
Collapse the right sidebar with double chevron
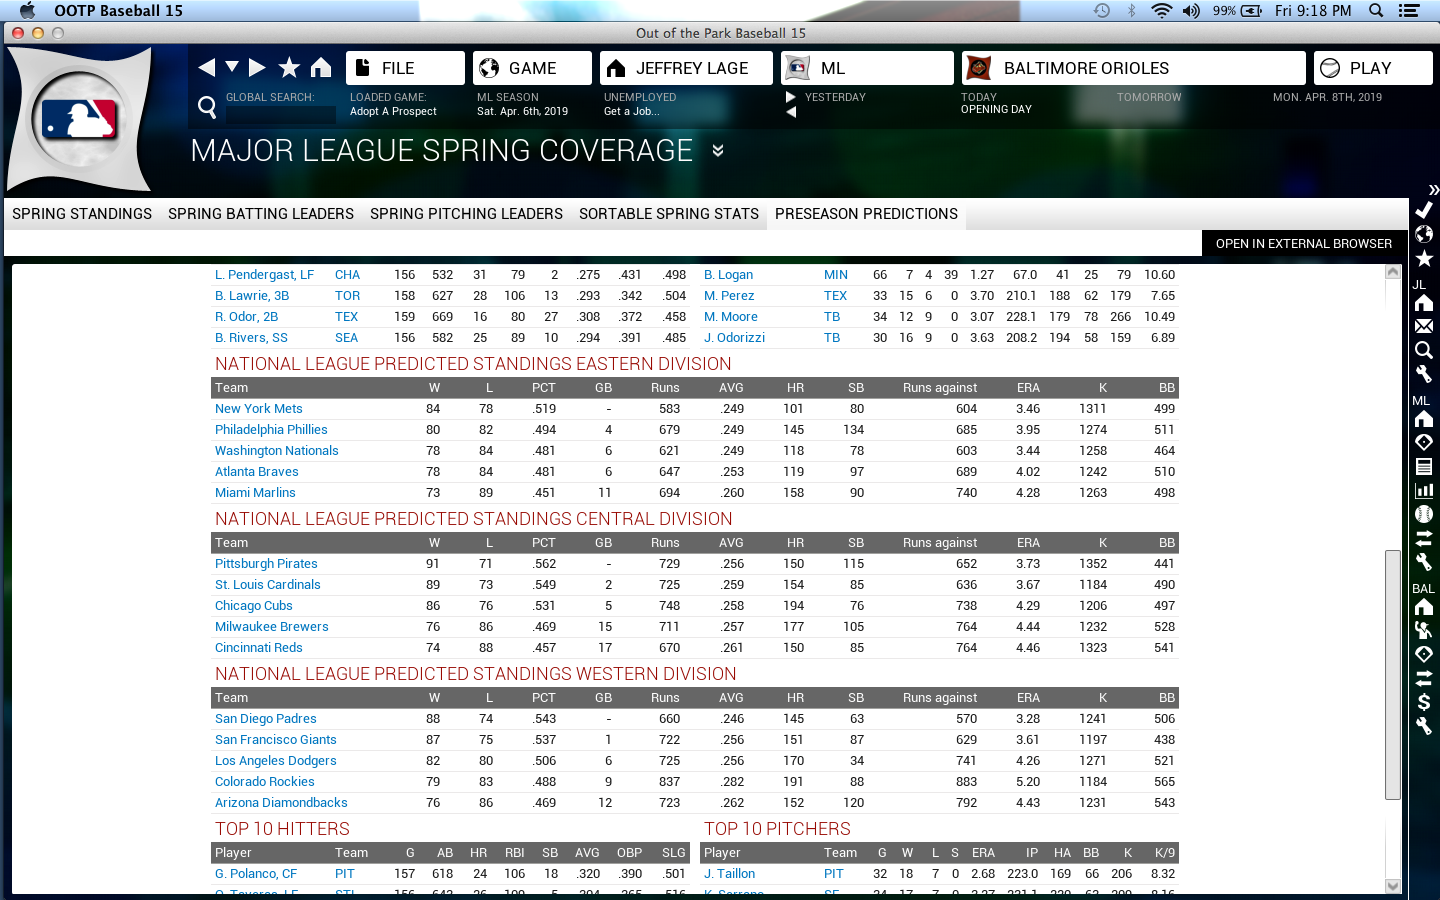point(1433,189)
